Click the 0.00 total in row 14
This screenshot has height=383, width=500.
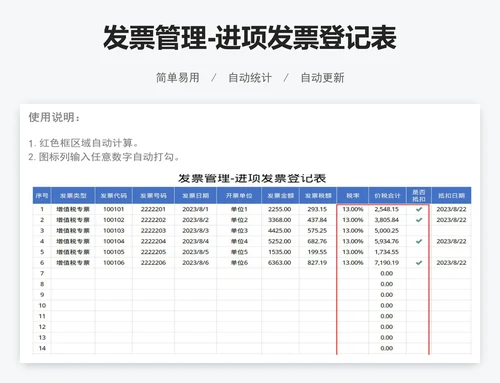387,348
